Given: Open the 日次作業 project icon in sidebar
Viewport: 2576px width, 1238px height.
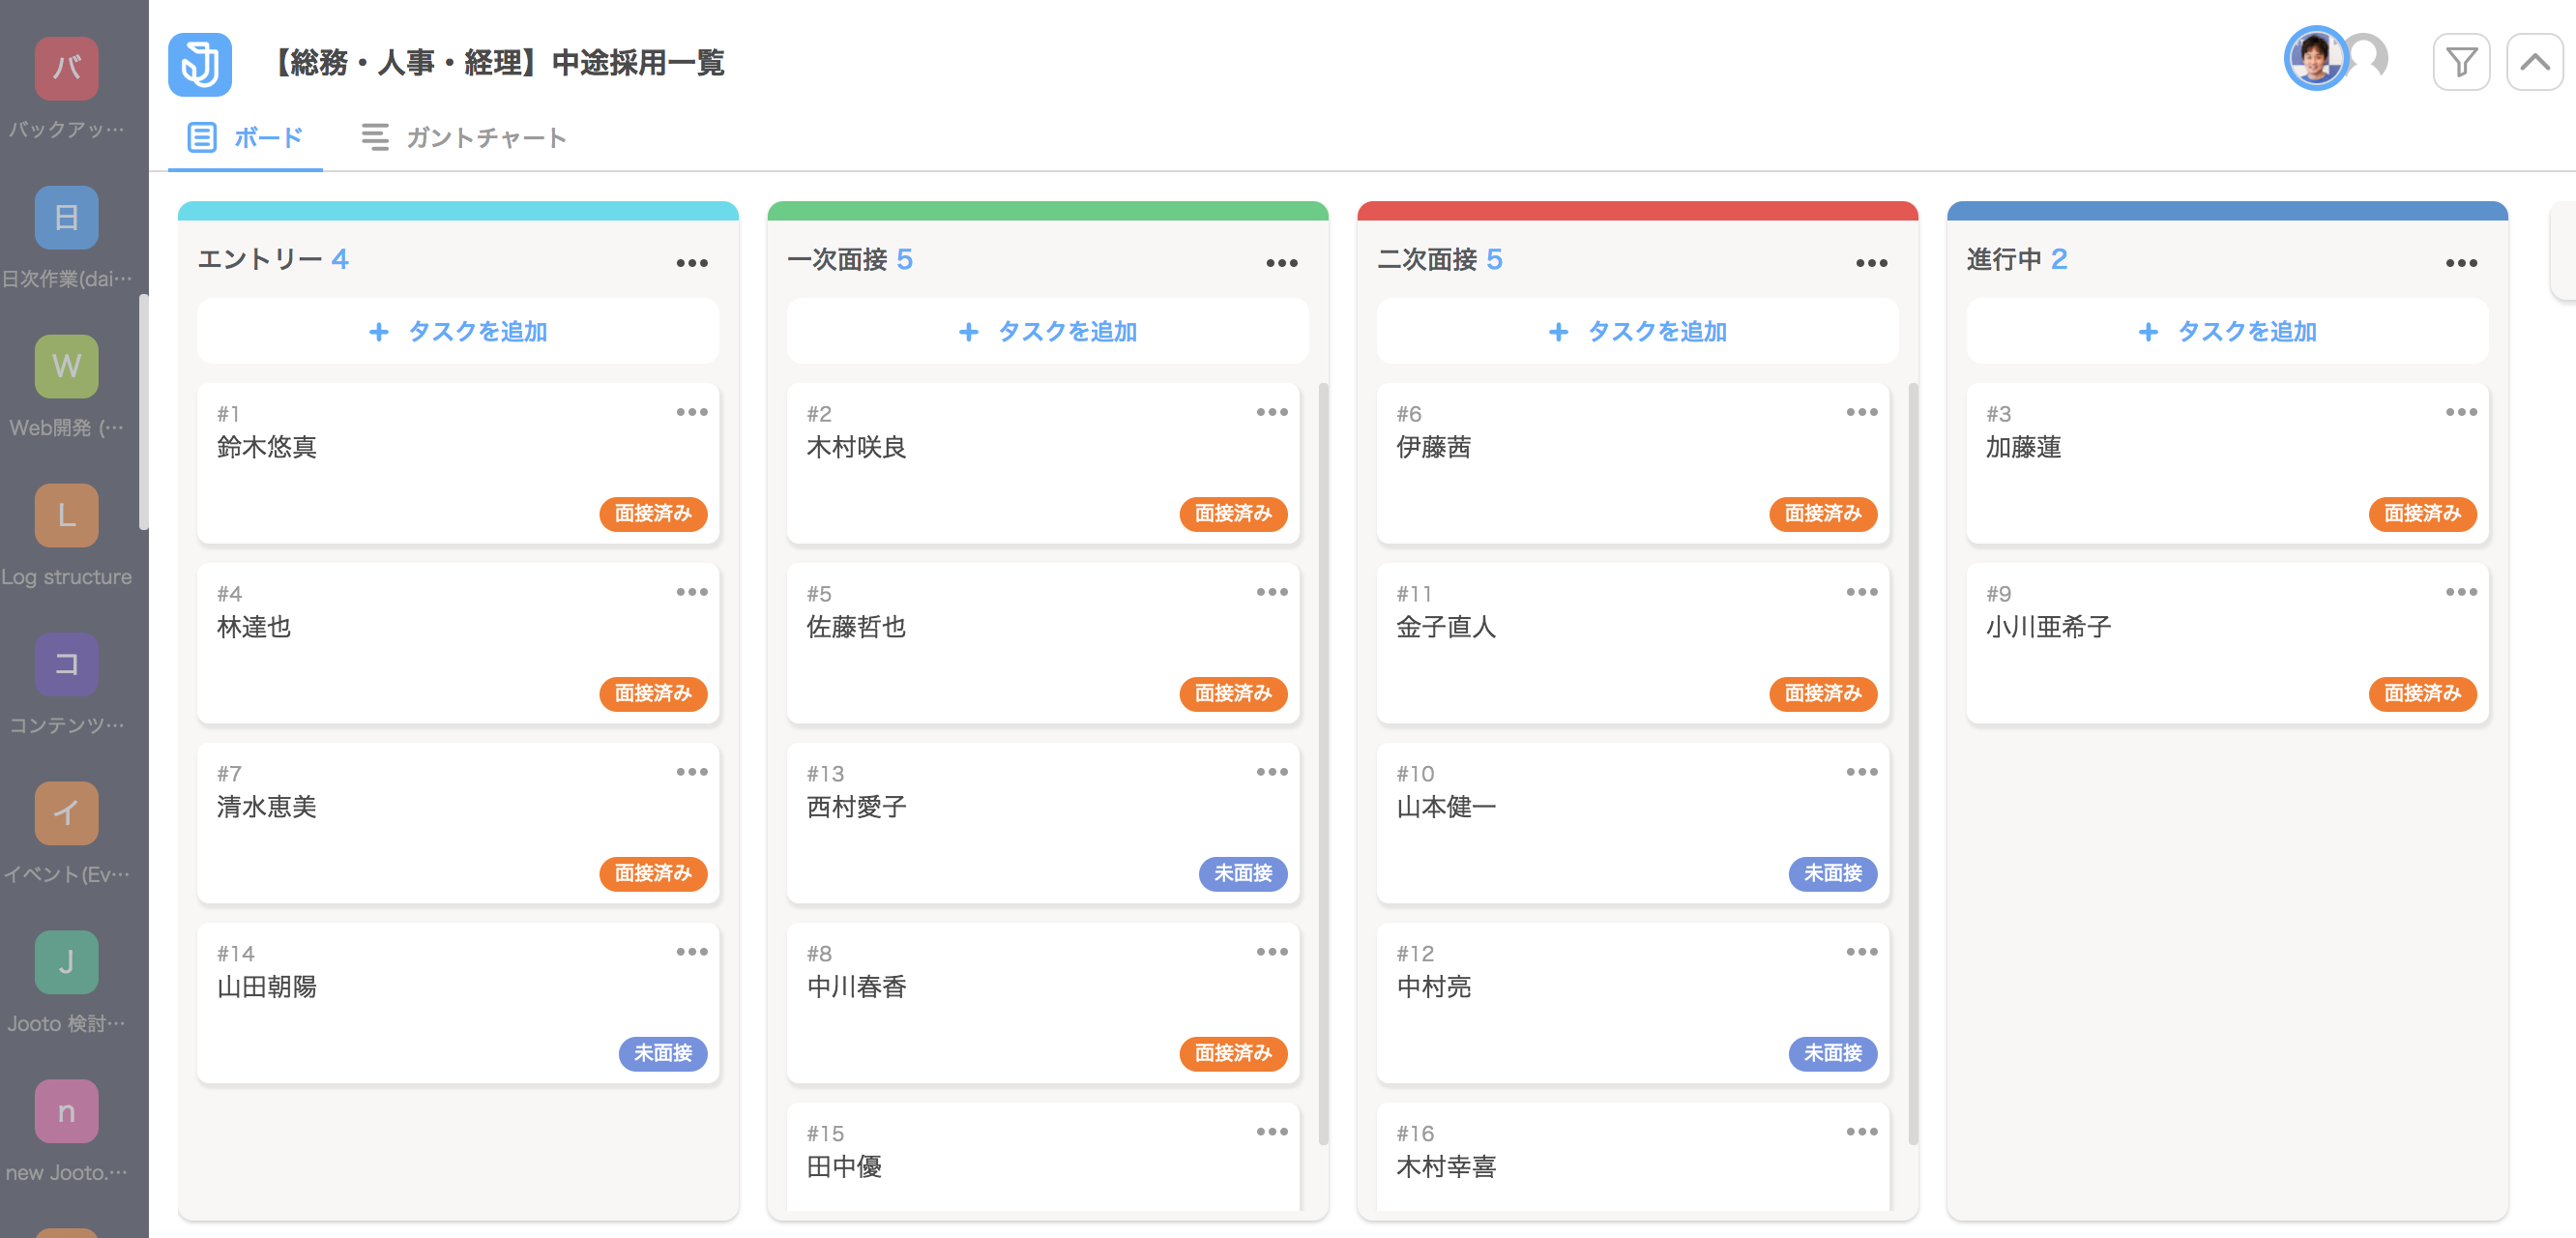Looking at the screenshot, I should pos(66,217).
